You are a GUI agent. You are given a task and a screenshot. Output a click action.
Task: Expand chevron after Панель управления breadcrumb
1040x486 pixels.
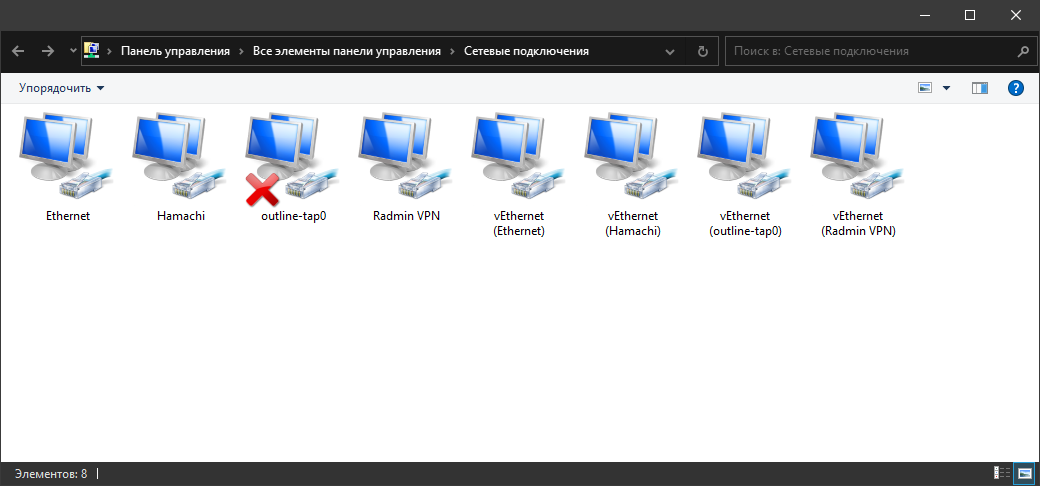click(241, 51)
